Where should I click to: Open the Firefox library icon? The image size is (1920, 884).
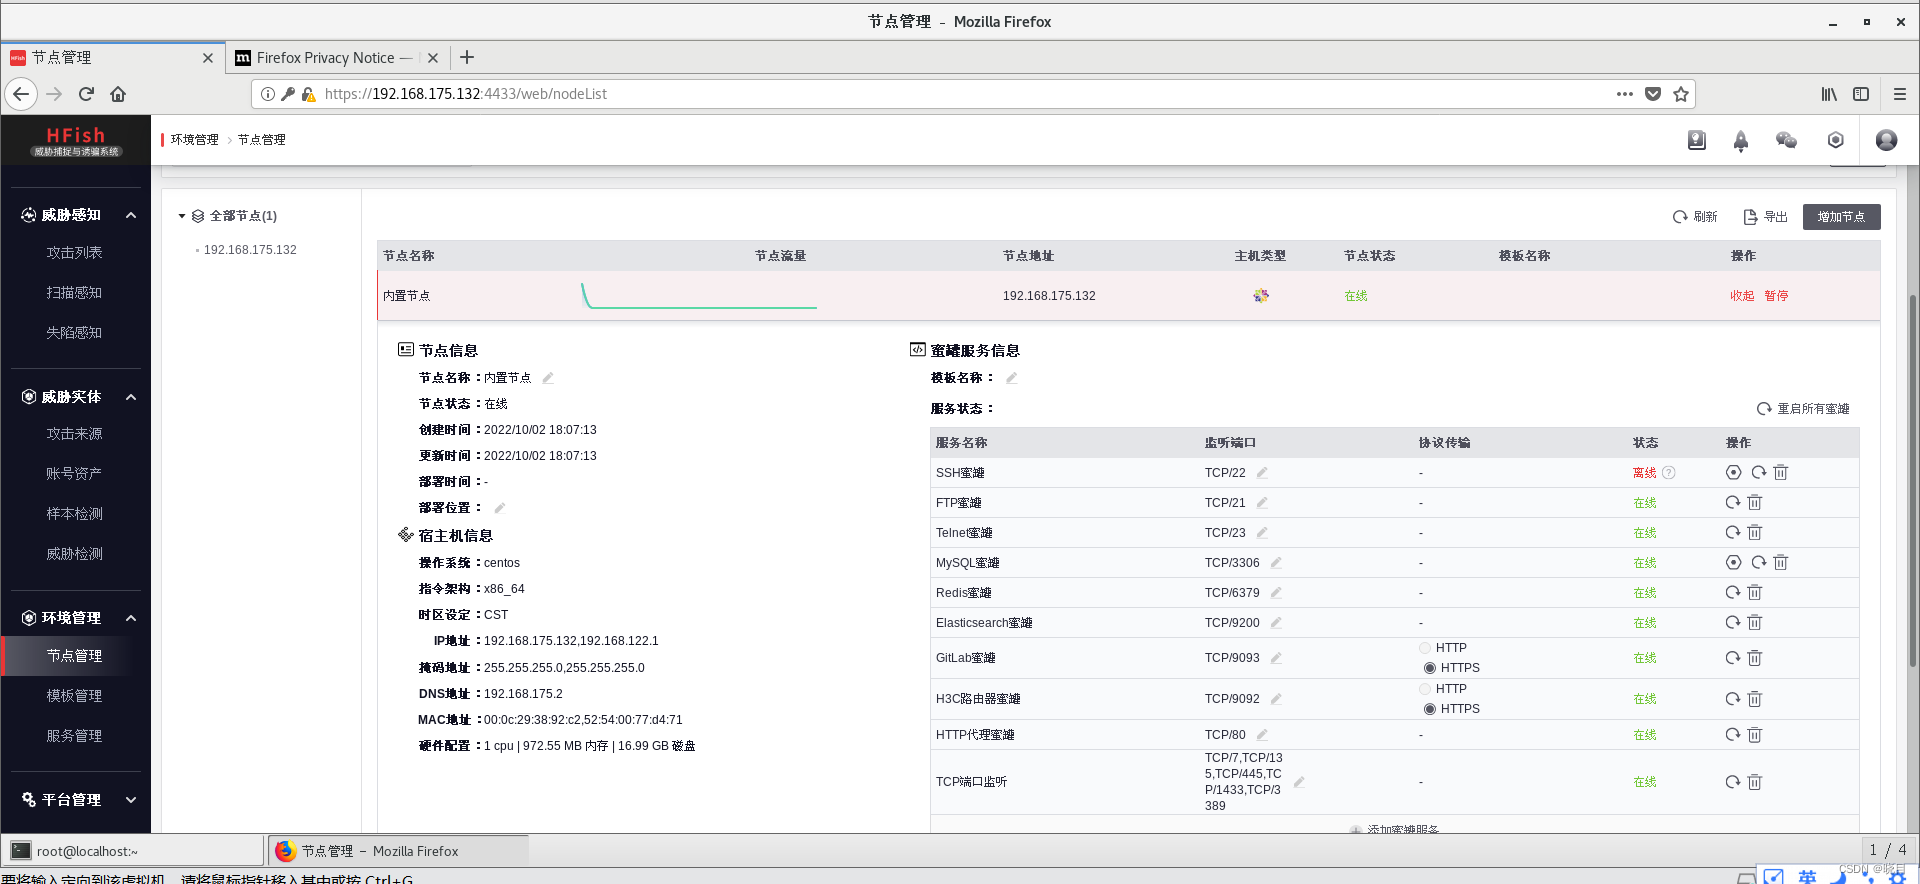click(1829, 94)
